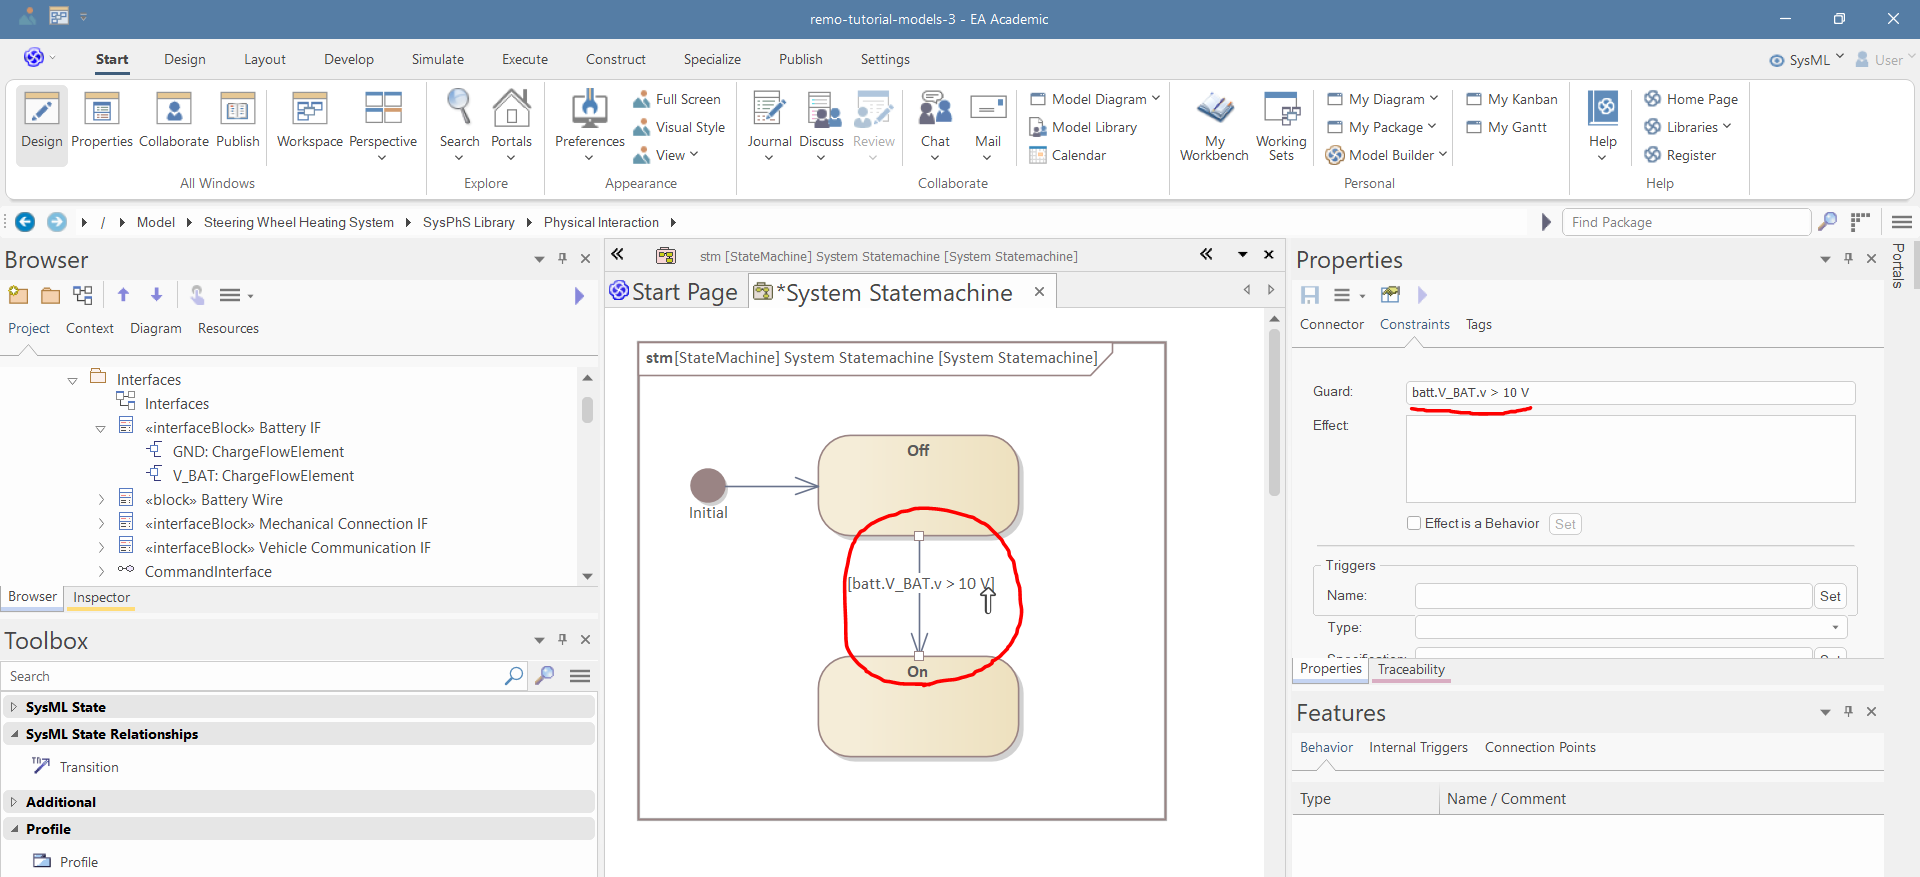Image resolution: width=1920 pixels, height=877 pixels.
Task: Click the My Workbench icon
Action: click(x=1214, y=110)
